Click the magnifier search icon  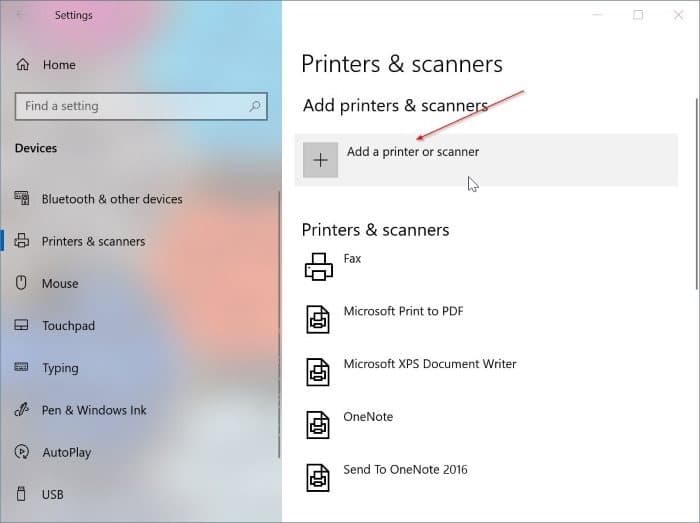click(255, 106)
